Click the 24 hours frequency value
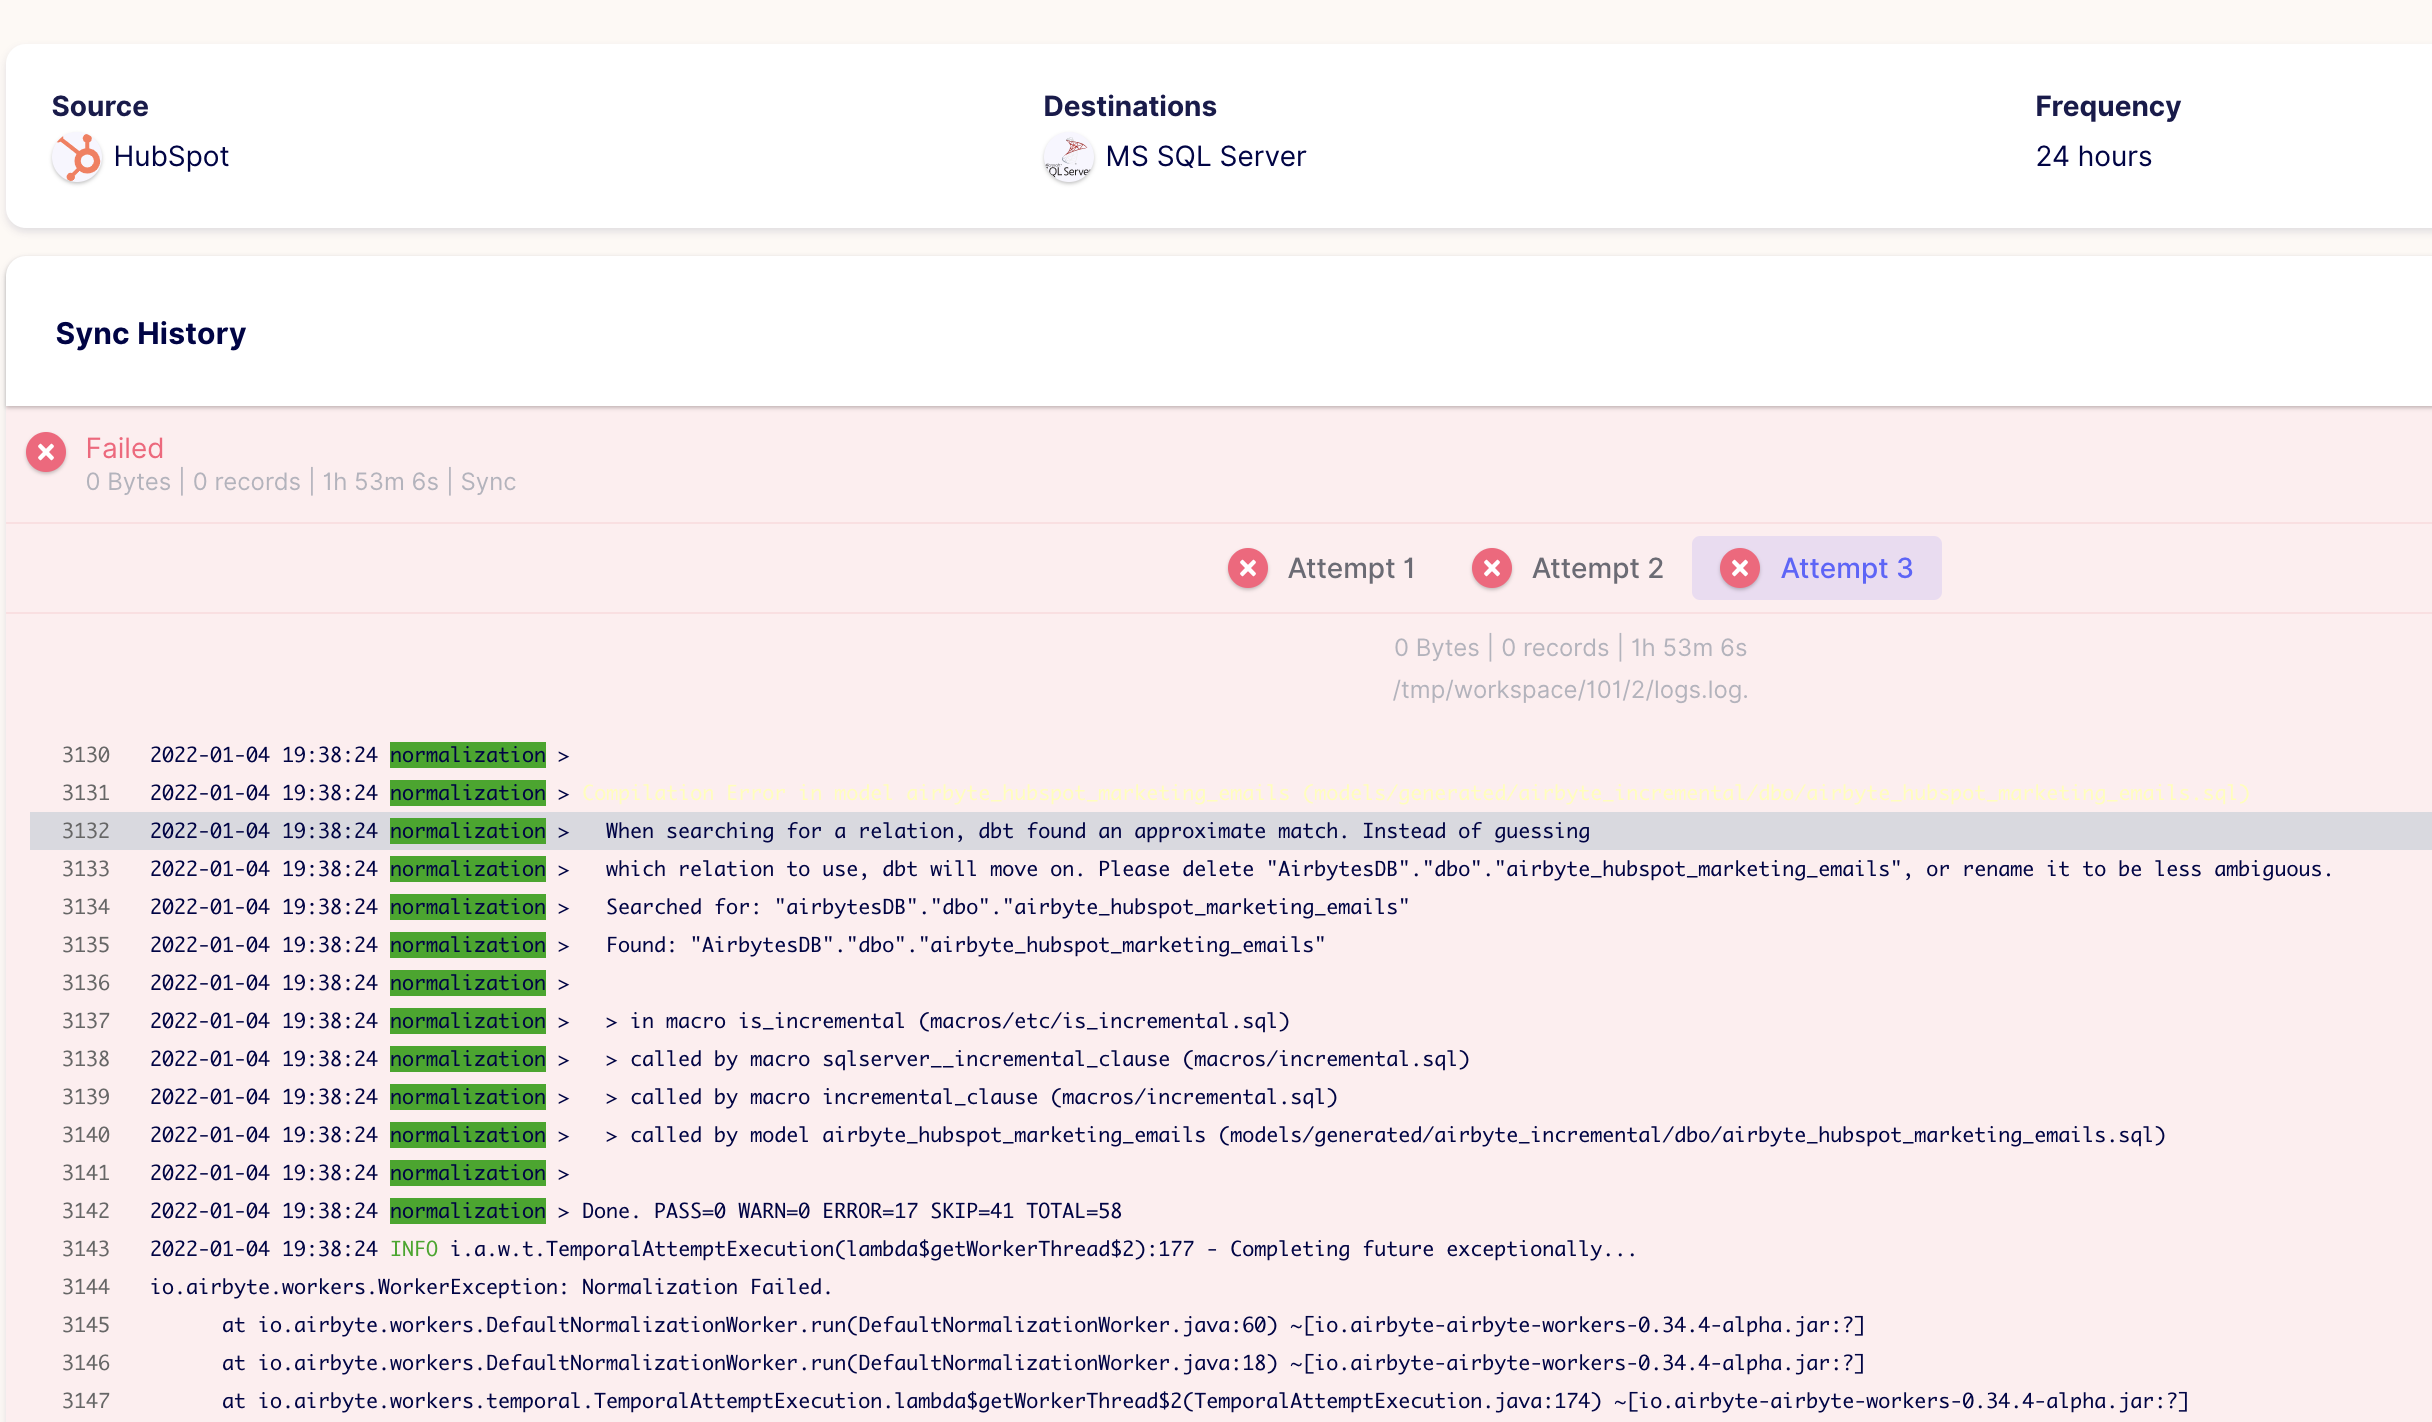Viewport: 2432px width, 1422px height. click(2094, 157)
